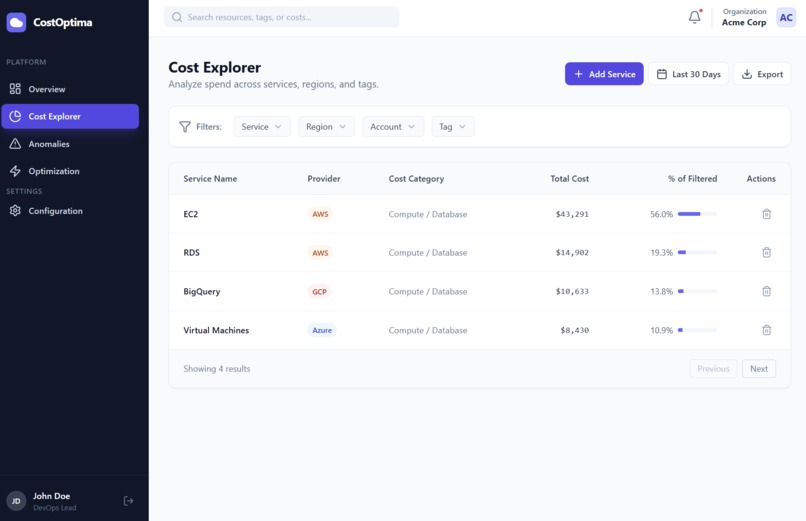
Task: Delete the BigQuery row with trash icon
Action: (766, 291)
